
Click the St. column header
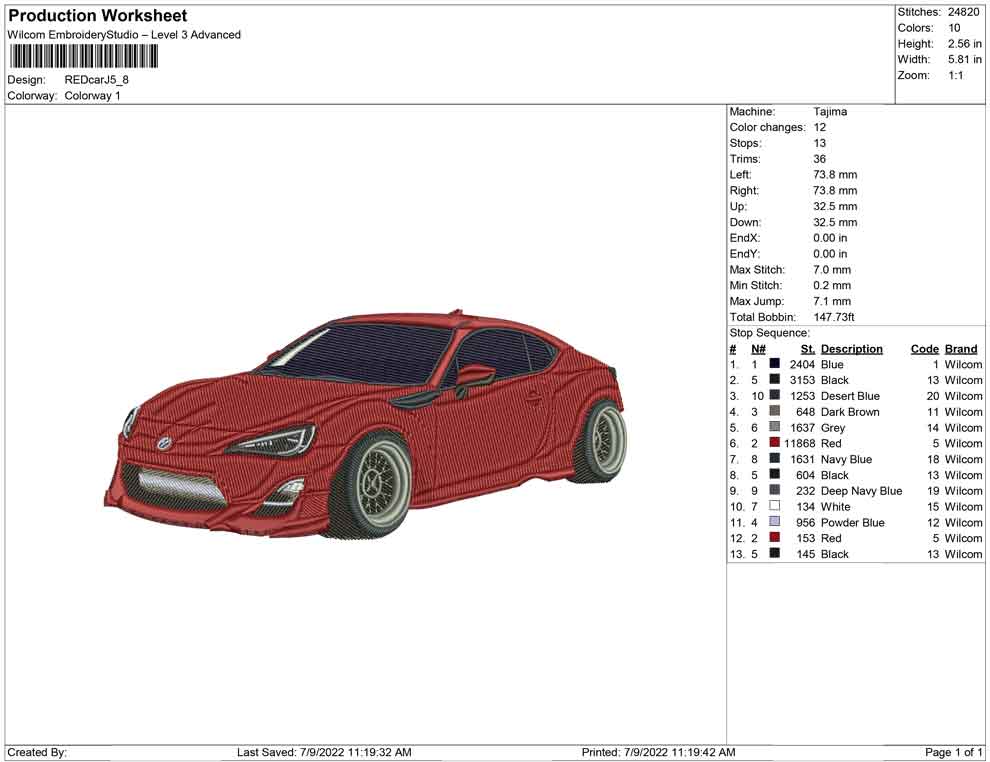point(807,349)
